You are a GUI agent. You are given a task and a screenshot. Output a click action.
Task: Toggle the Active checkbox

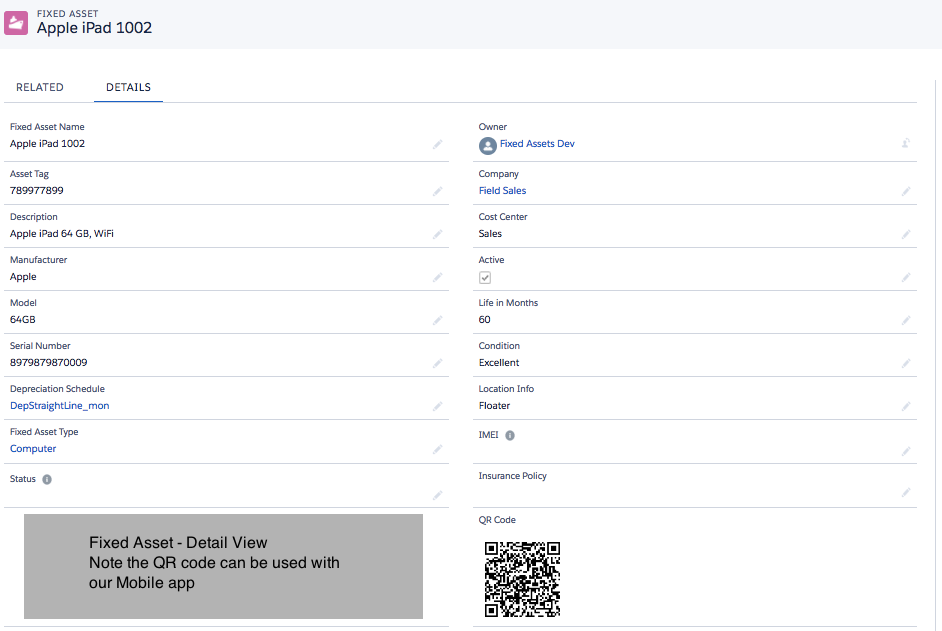coord(485,277)
